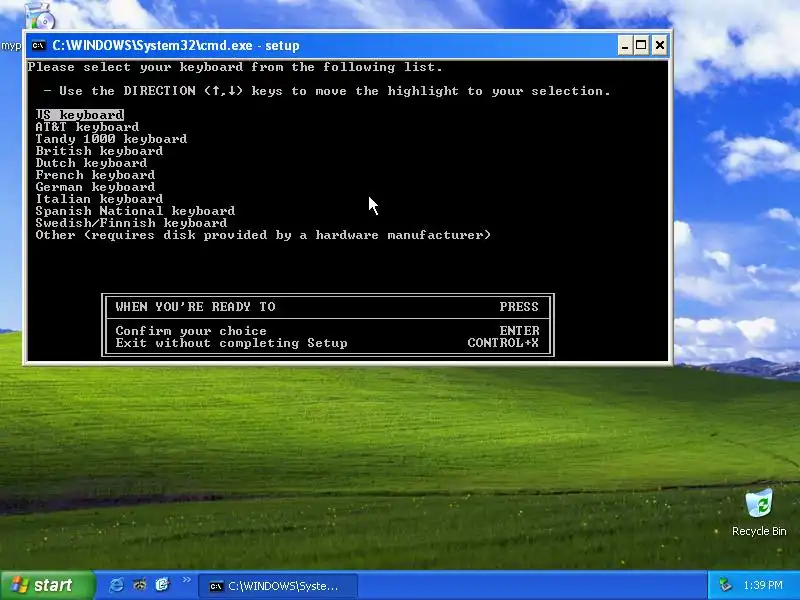Click the ENTER key label
The image size is (800, 600).
(x=519, y=331)
